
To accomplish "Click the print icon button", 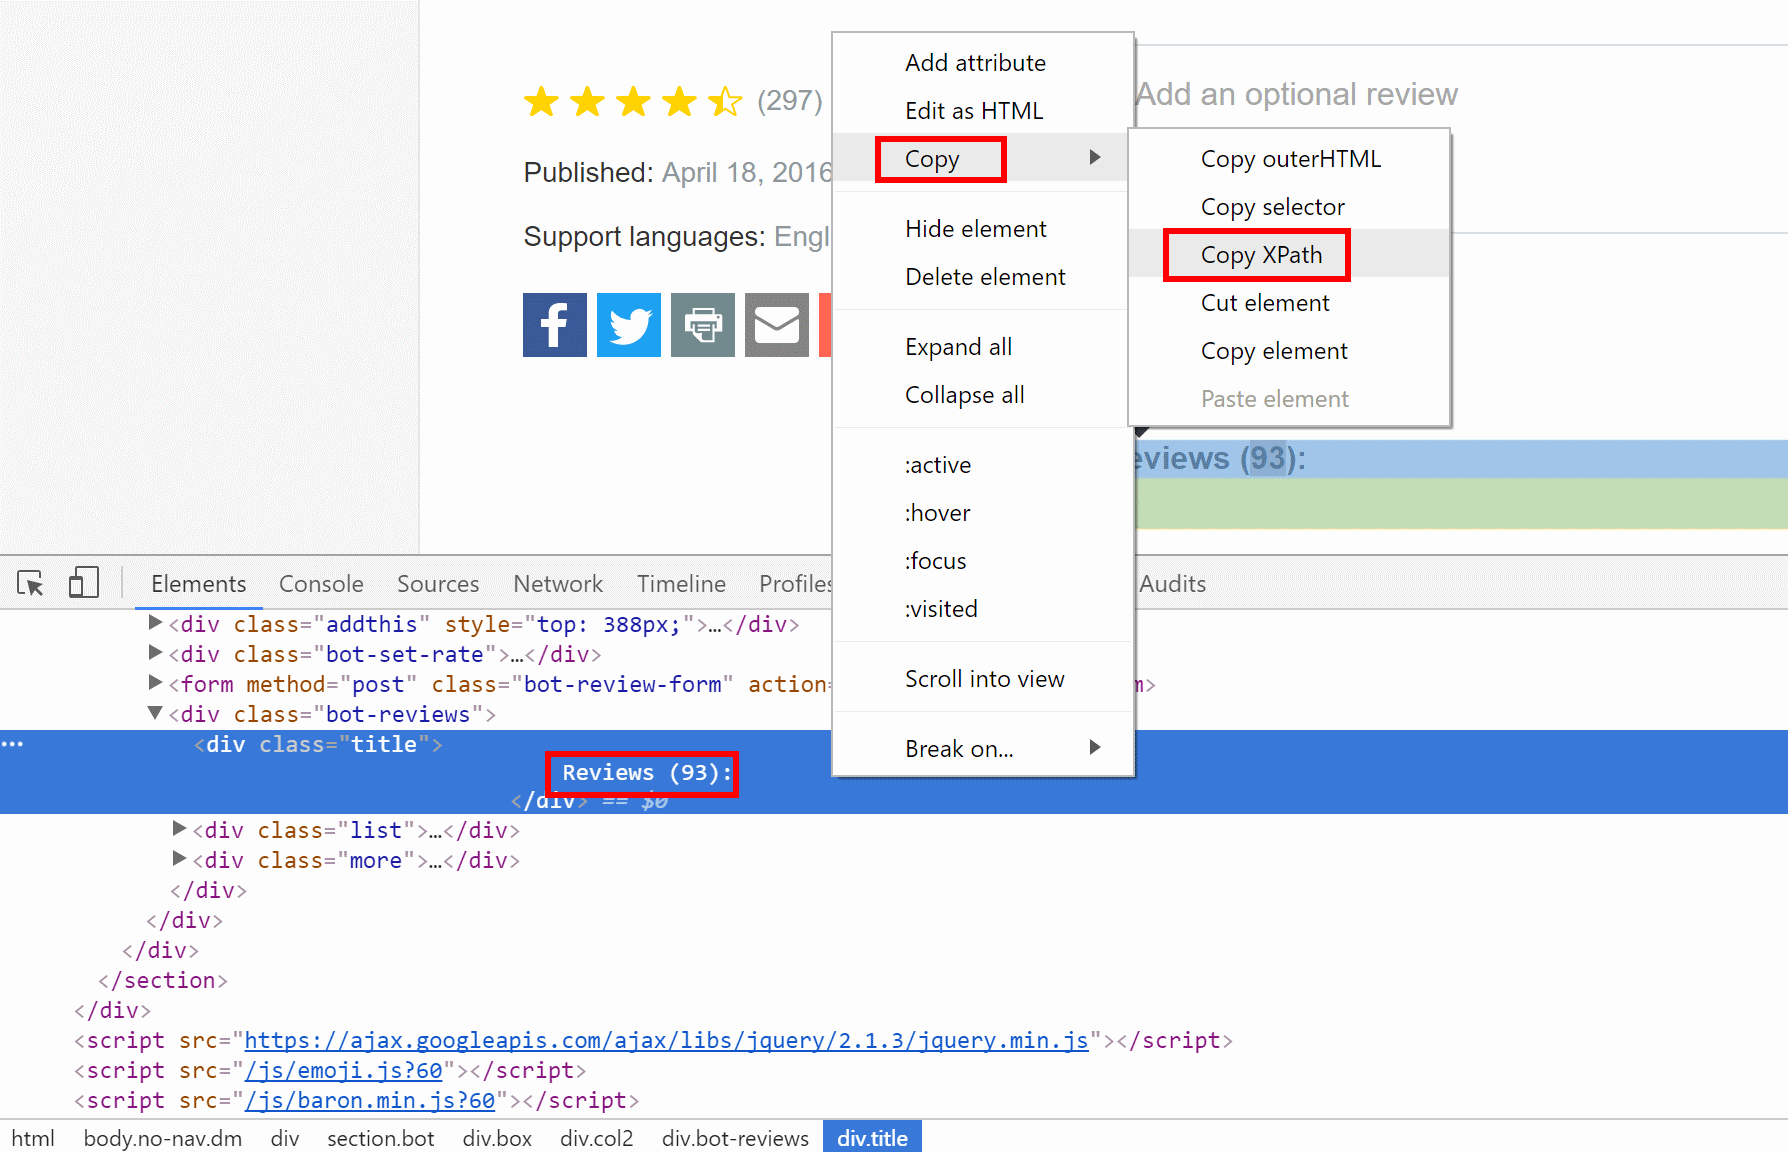I will point(702,325).
